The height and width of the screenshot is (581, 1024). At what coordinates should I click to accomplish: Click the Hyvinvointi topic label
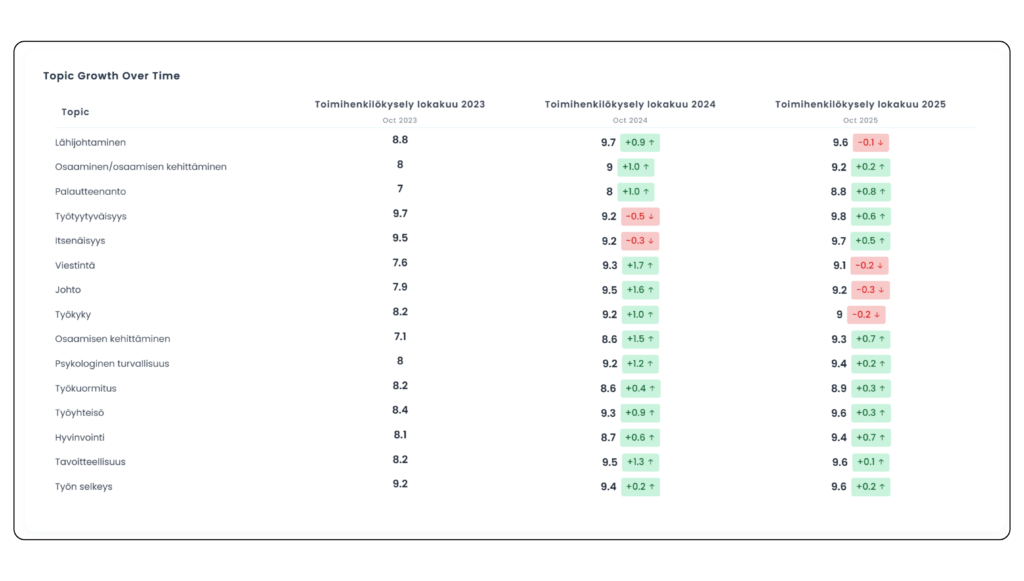[x=80, y=438]
